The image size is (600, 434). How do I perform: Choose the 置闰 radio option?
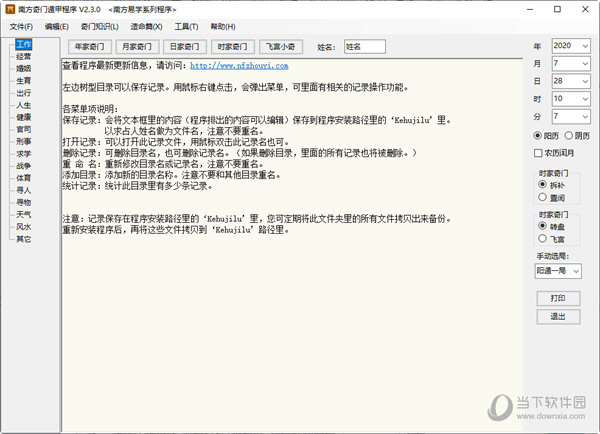(x=546, y=198)
